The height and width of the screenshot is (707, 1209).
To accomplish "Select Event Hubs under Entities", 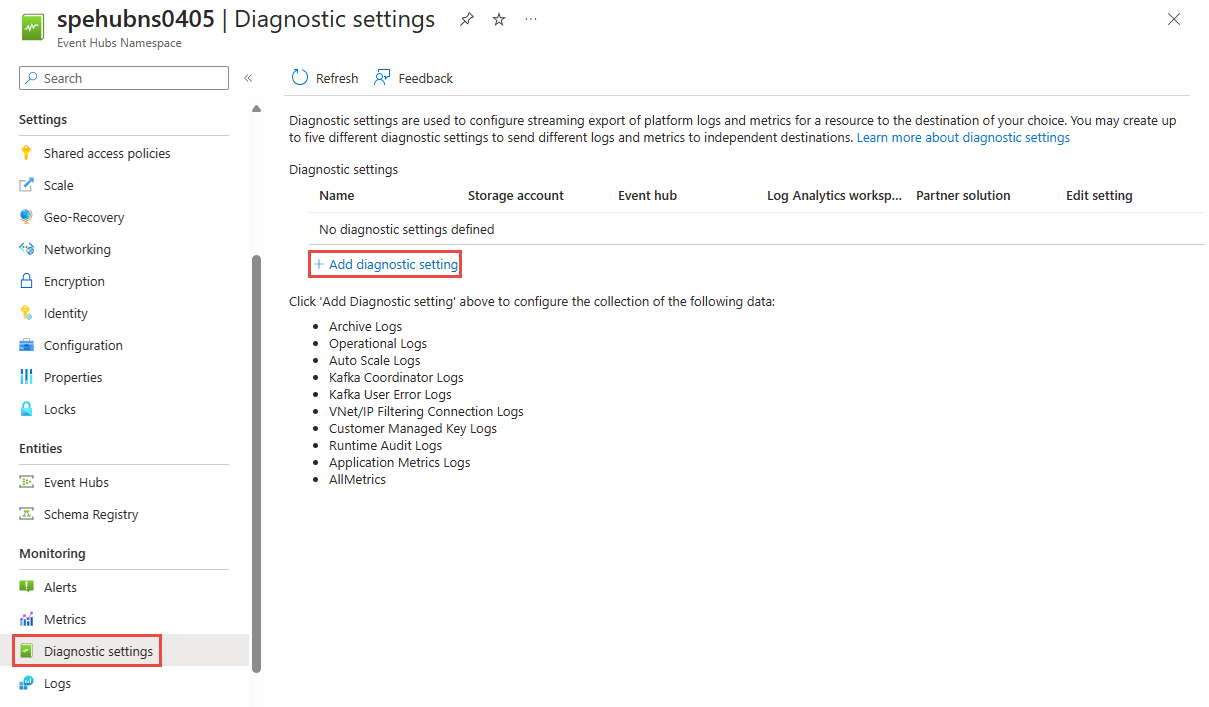I will tap(76, 482).
